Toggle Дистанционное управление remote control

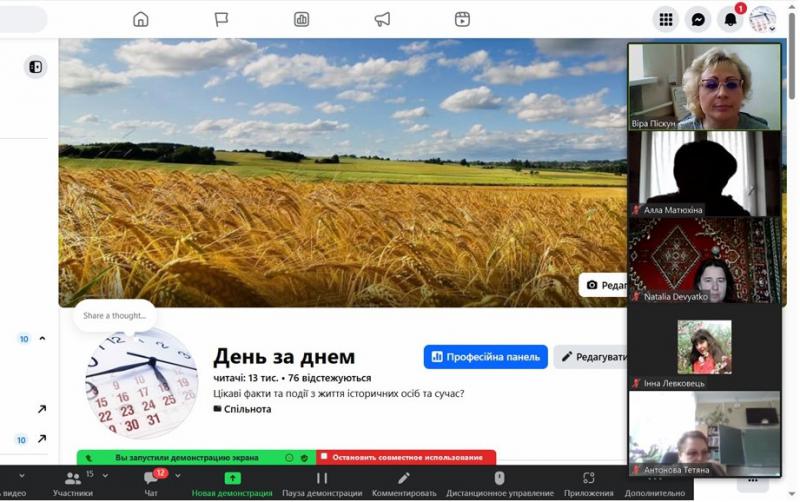point(499,483)
